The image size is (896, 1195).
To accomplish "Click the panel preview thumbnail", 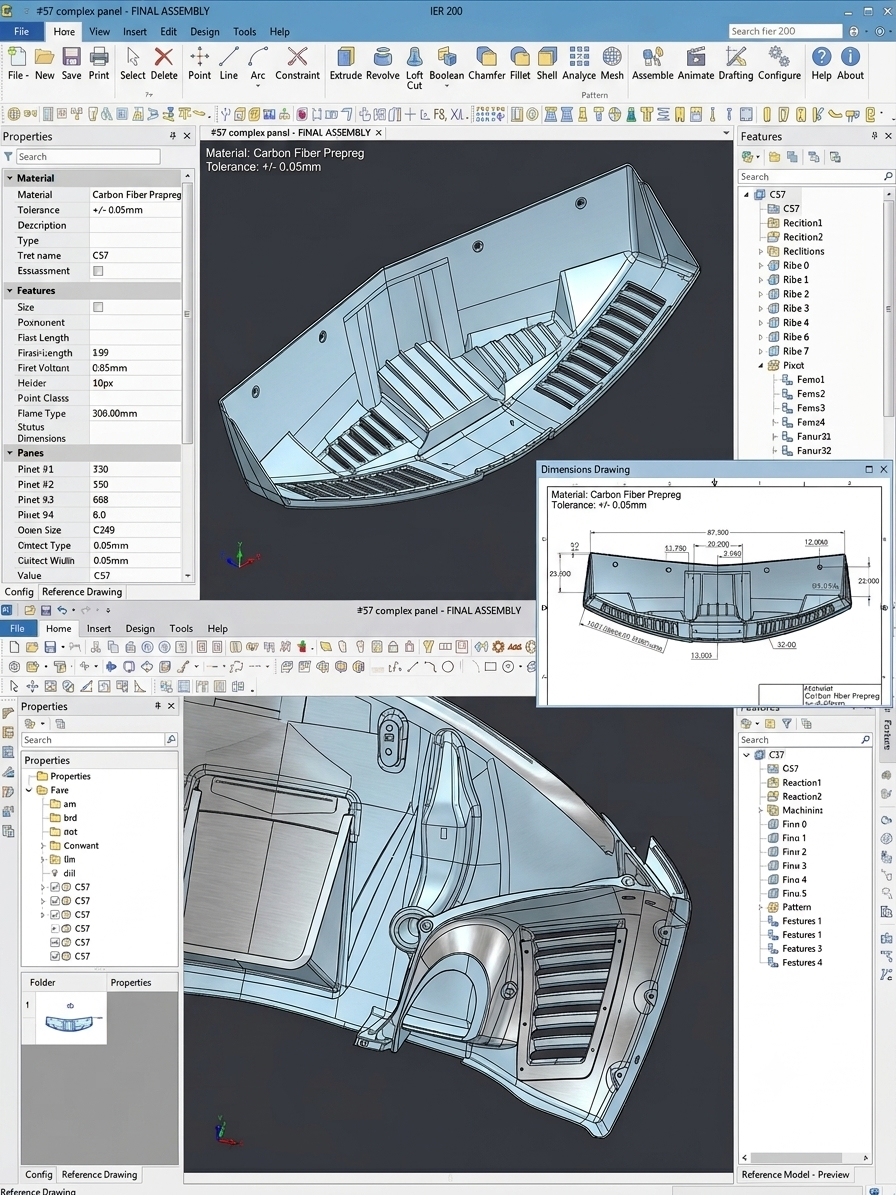I will coord(71,1018).
